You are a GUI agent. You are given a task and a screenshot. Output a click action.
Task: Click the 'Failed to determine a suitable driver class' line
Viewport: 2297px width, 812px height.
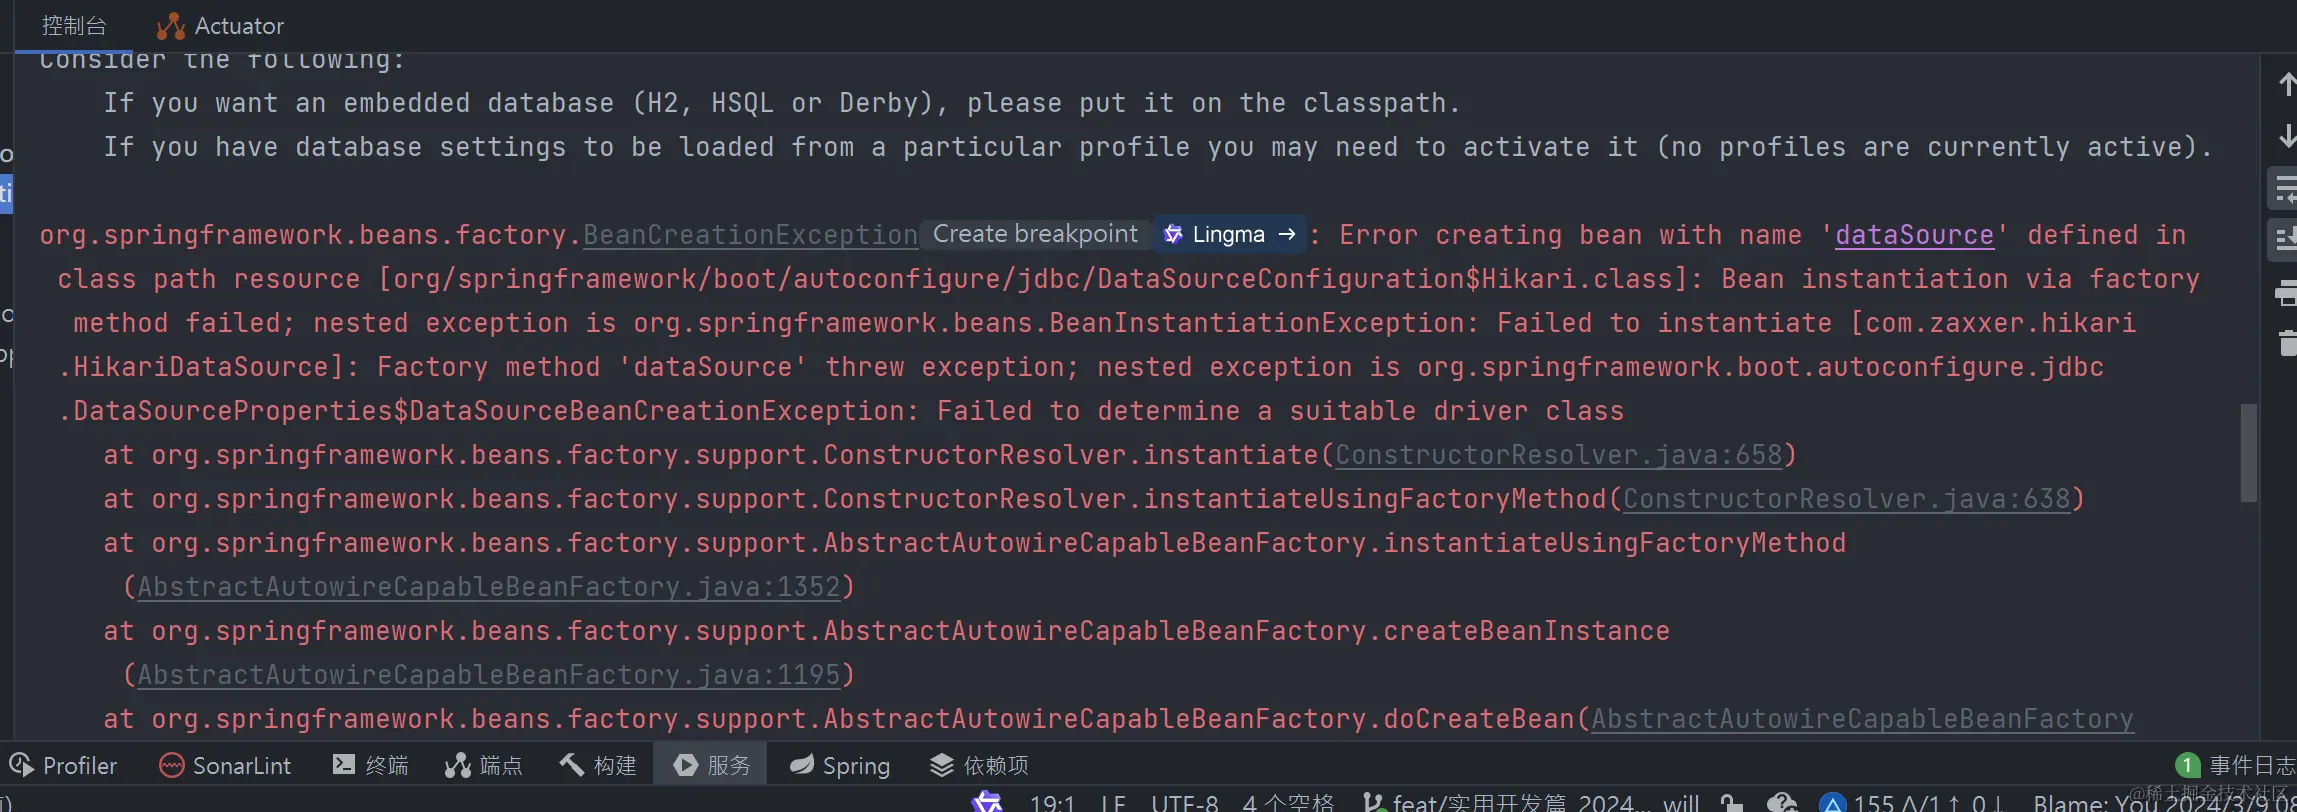point(1280,411)
